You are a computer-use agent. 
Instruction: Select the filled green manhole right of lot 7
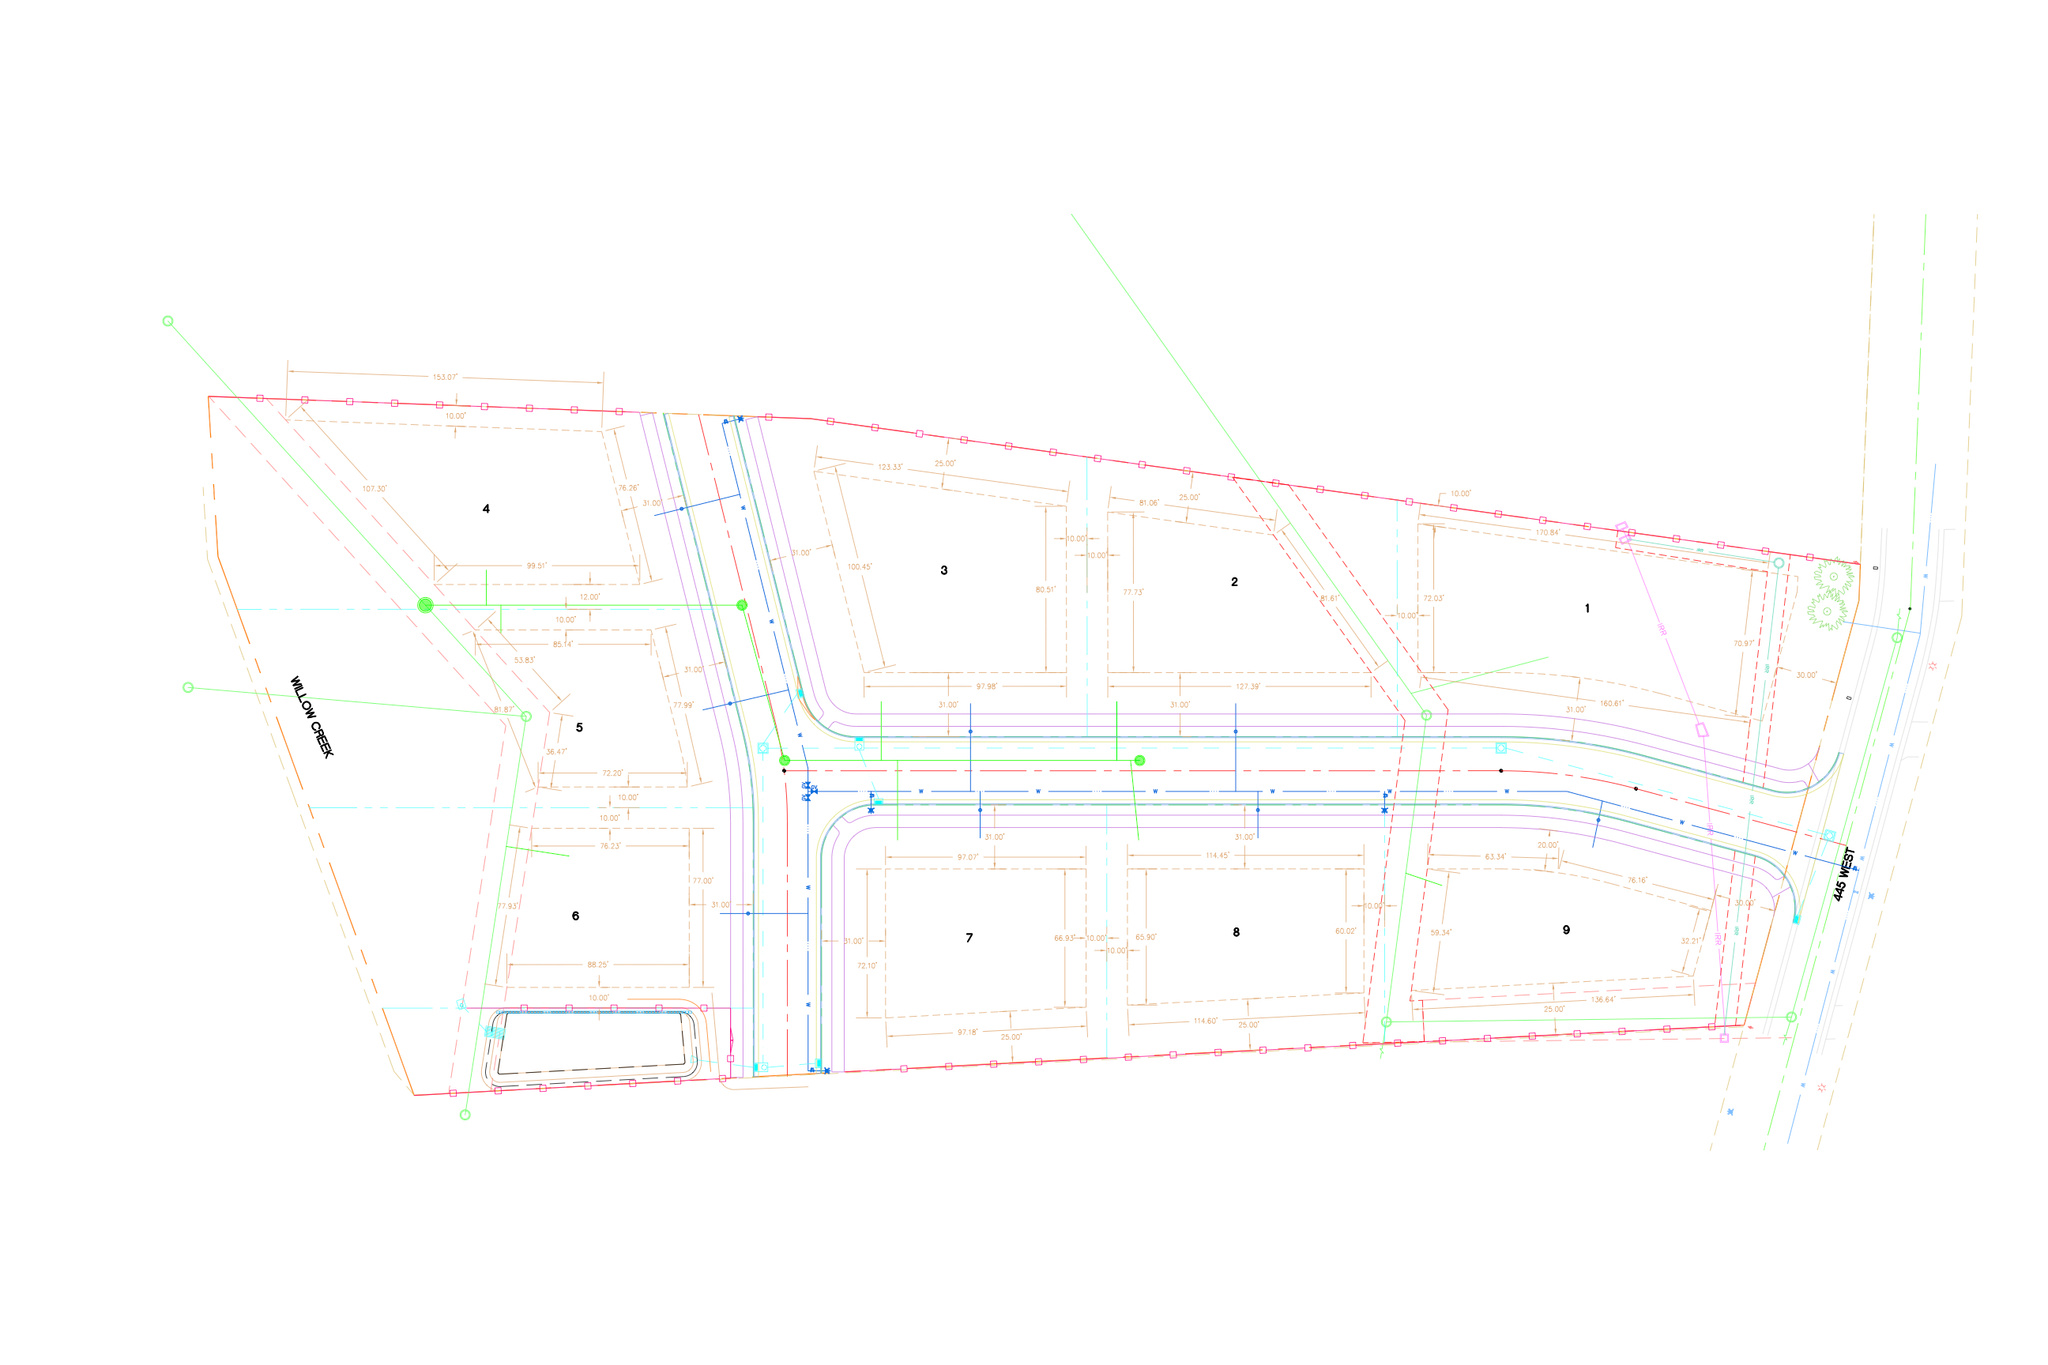(x=1139, y=761)
